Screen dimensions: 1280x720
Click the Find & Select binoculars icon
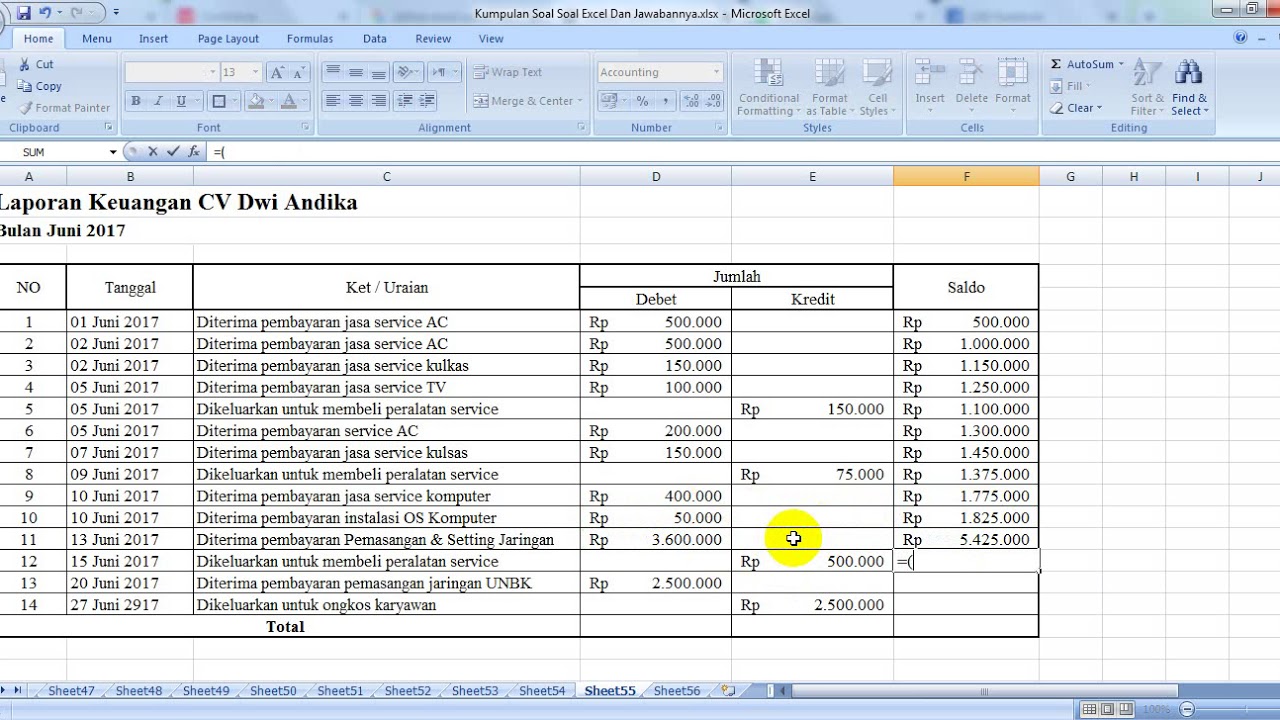click(1189, 73)
